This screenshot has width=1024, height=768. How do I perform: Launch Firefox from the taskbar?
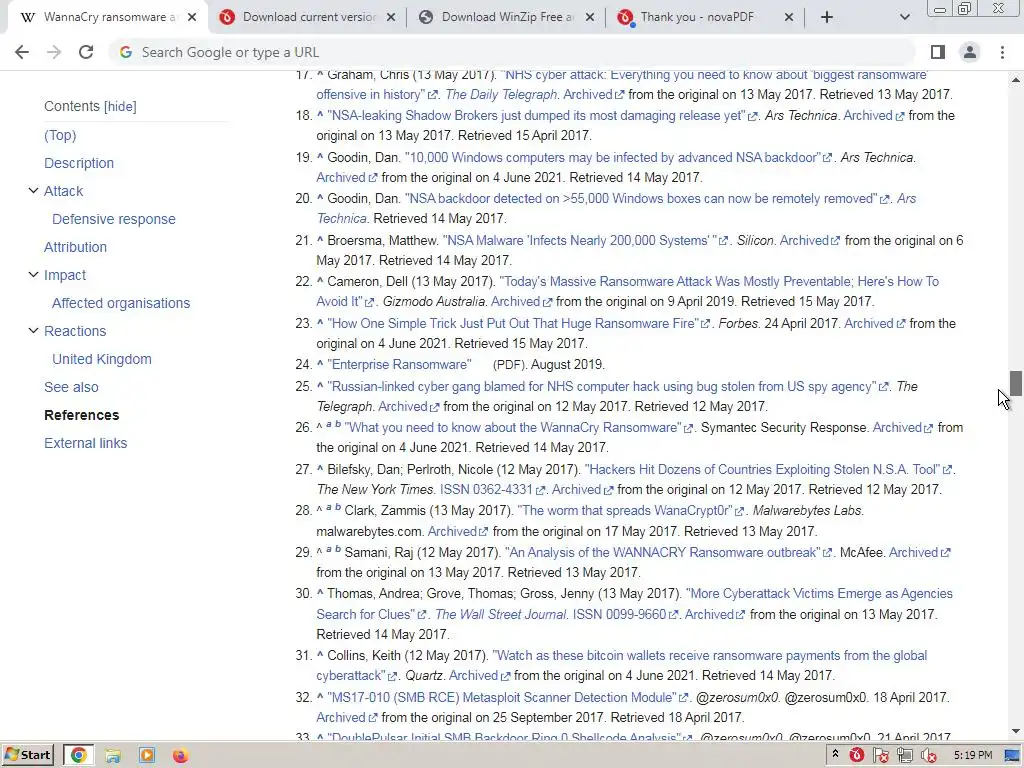click(x=180, y=756)
